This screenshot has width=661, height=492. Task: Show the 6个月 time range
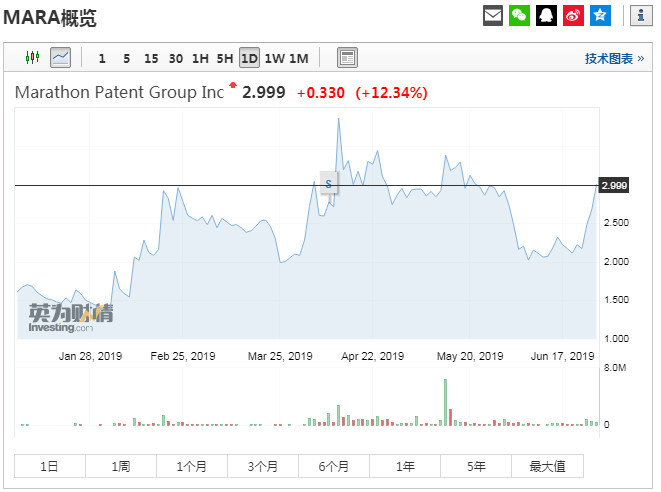pyautogui.click(x=334, y=466)
